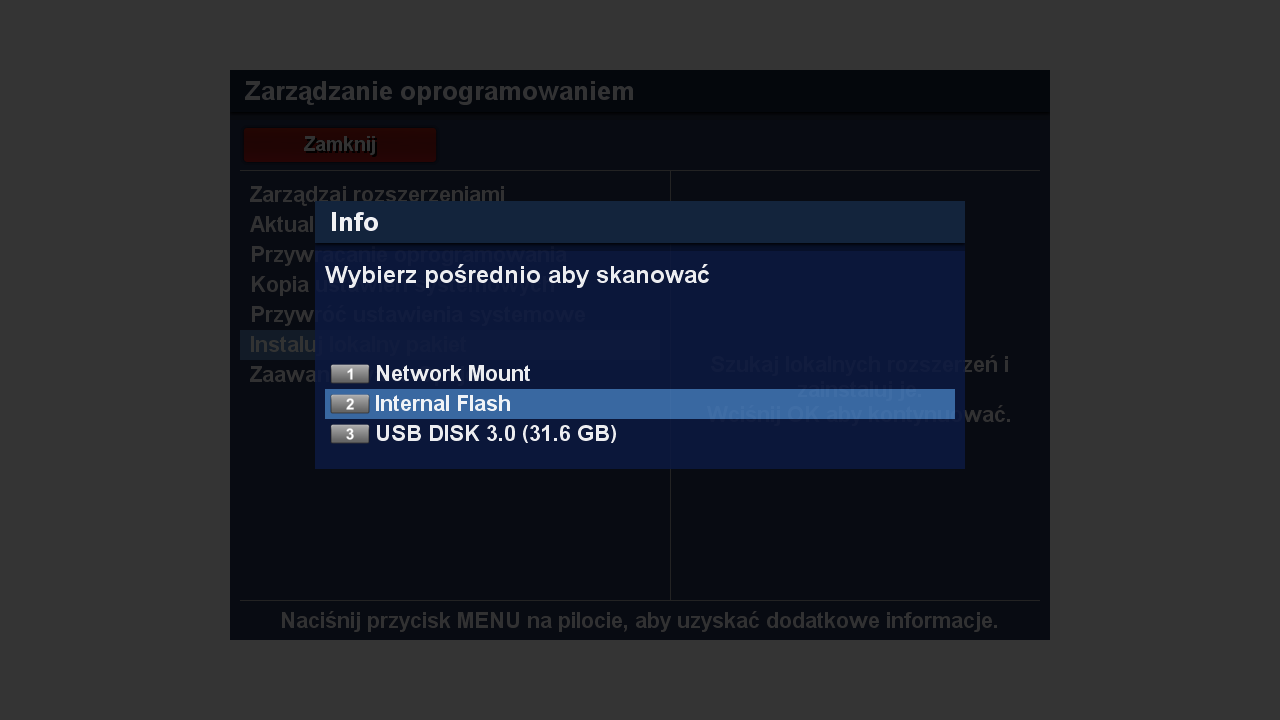The height and width of the screenshot is (720, 1280).
Task: Click the partially hidden Kopia menu entry
Action: coord(280,285)
